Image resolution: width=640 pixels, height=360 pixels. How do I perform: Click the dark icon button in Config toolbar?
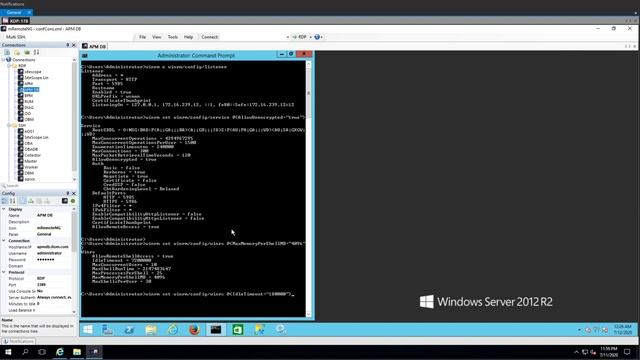64,201
